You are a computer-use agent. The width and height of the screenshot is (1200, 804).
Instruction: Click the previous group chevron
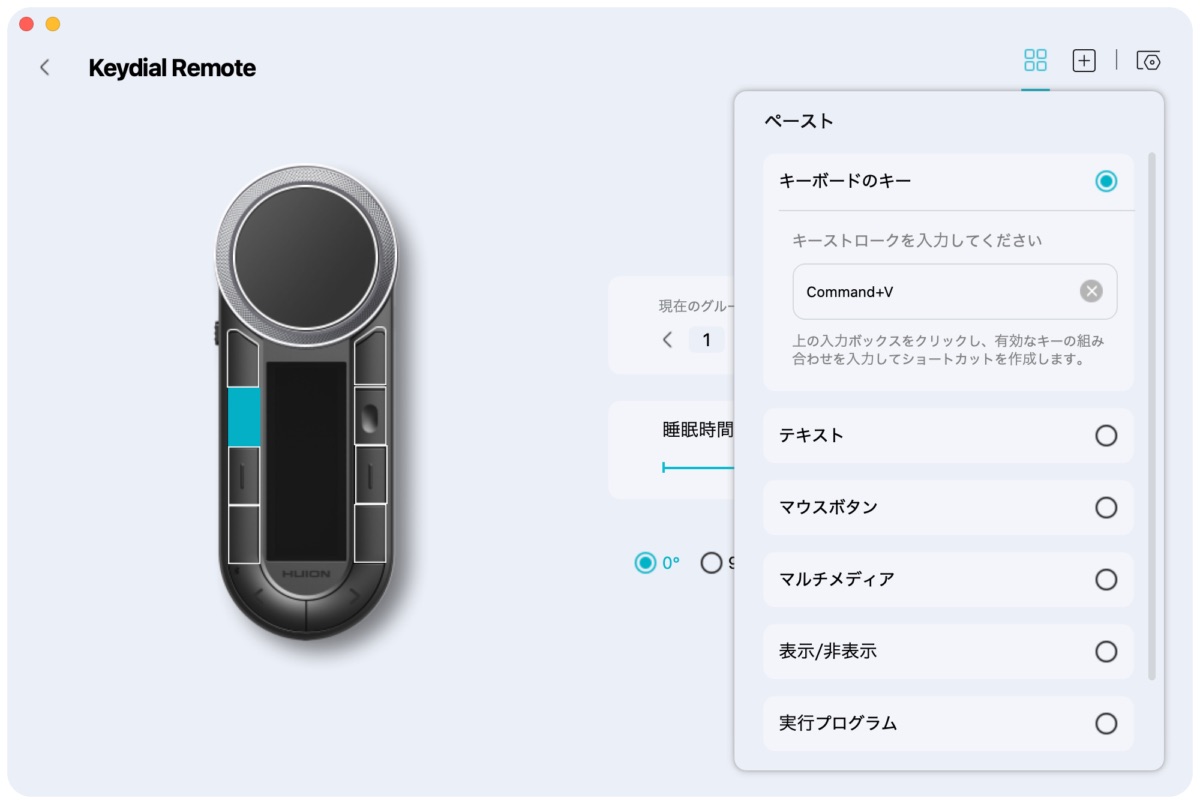[x=668, y=340]
